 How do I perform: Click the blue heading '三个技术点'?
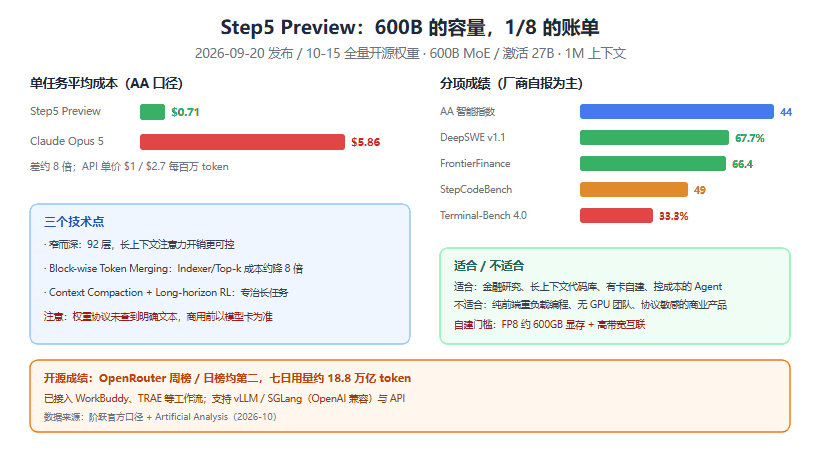(74, 222)
